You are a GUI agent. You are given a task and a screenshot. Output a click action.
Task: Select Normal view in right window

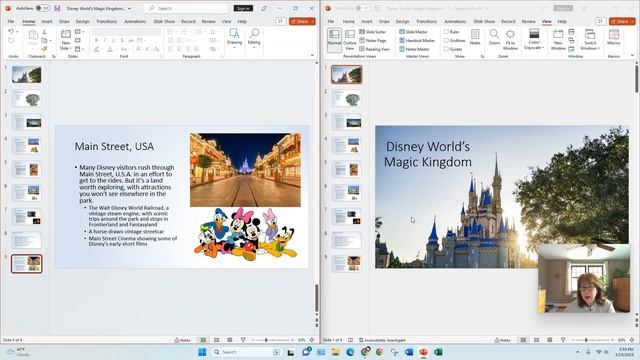coord(334,40)
